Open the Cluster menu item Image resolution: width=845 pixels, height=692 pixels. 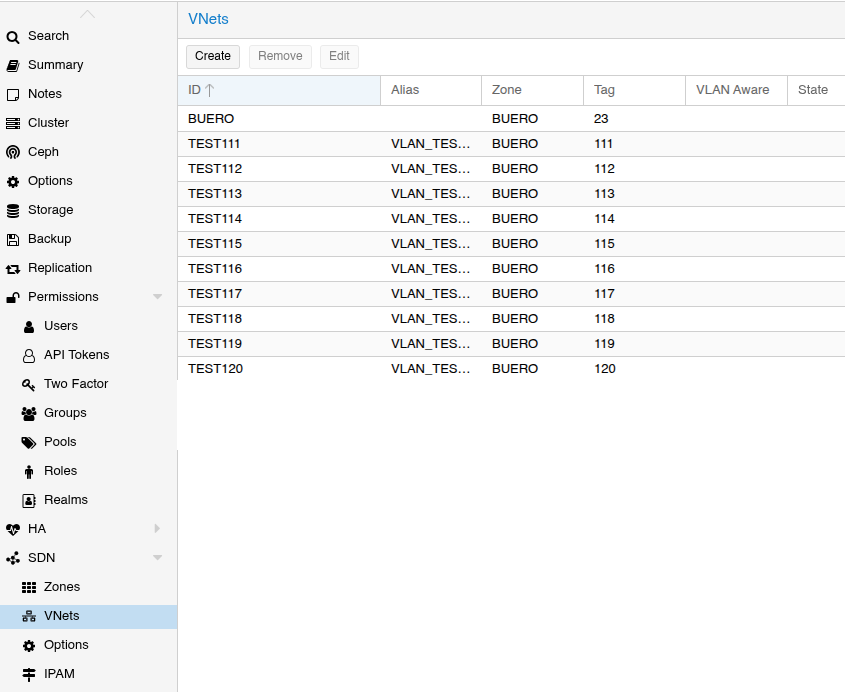(48, 123)
